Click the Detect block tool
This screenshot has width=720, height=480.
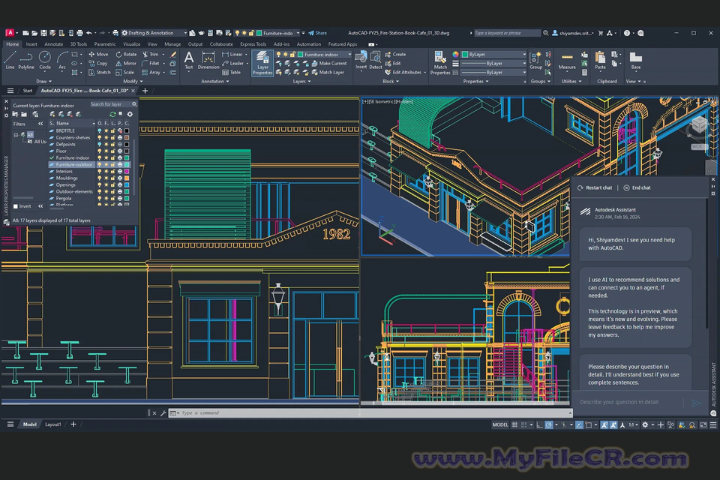376,61
